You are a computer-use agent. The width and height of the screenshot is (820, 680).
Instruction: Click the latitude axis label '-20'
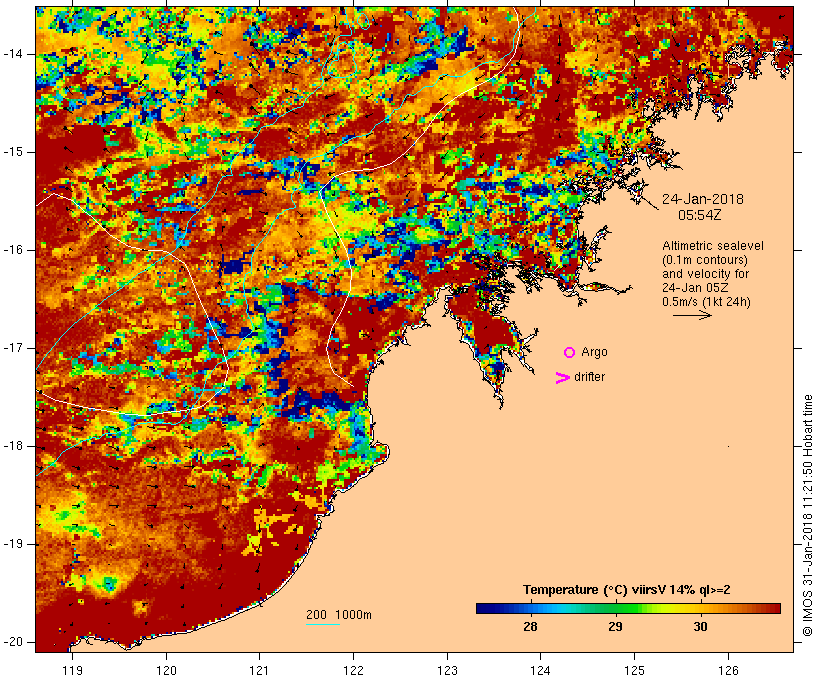[13, 642]
